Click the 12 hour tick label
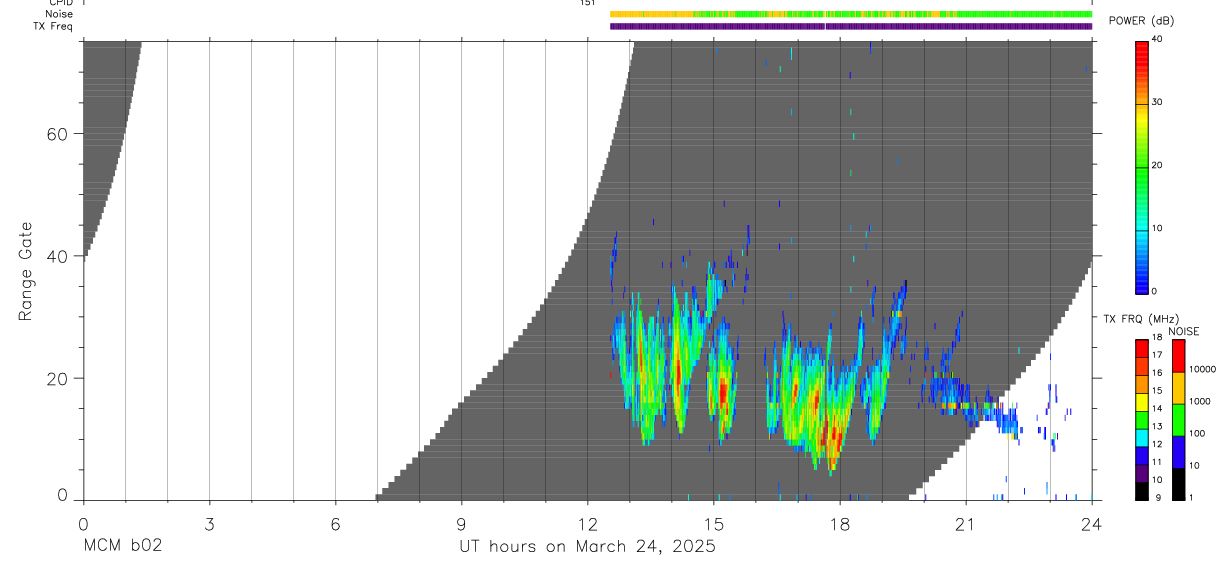 tap(587, 523)
